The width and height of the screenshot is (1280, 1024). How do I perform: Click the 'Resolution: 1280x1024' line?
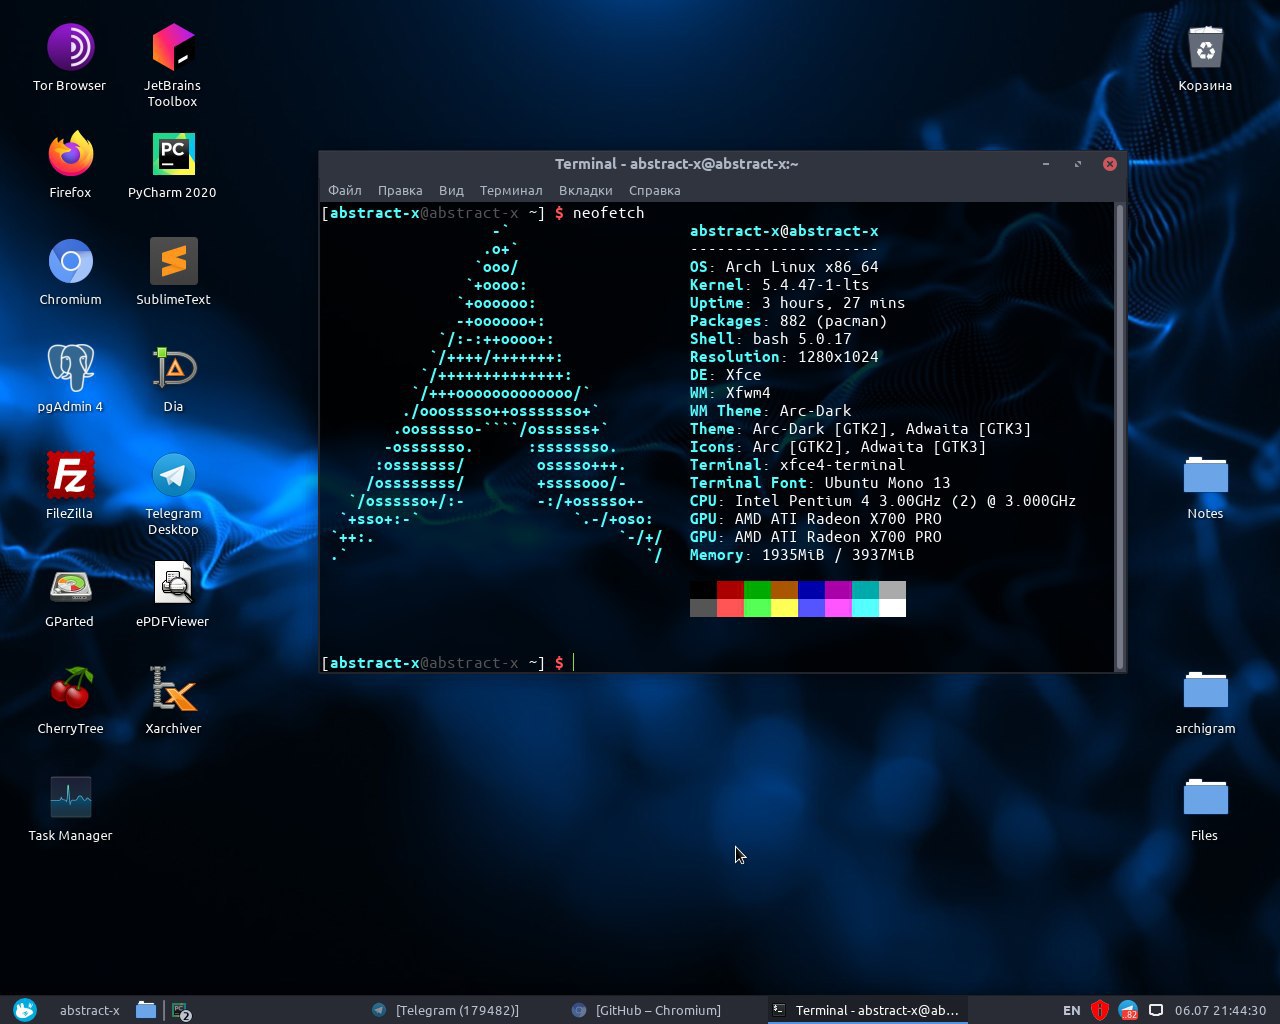click(x=784, y=356)
